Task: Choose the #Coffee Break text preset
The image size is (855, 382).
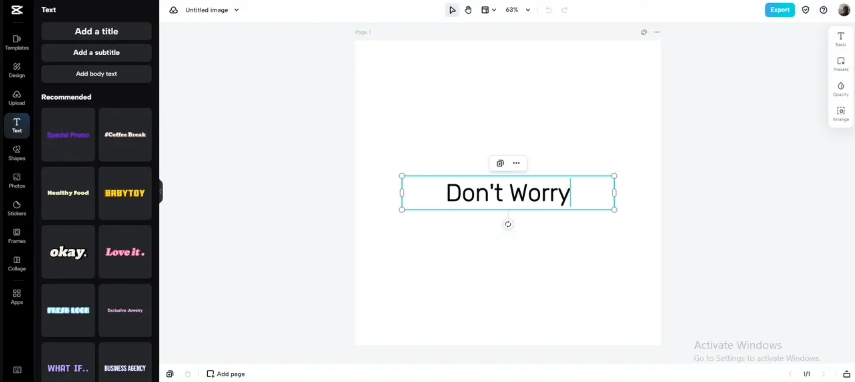Action: pyautogui.click(x=125, y=135)
